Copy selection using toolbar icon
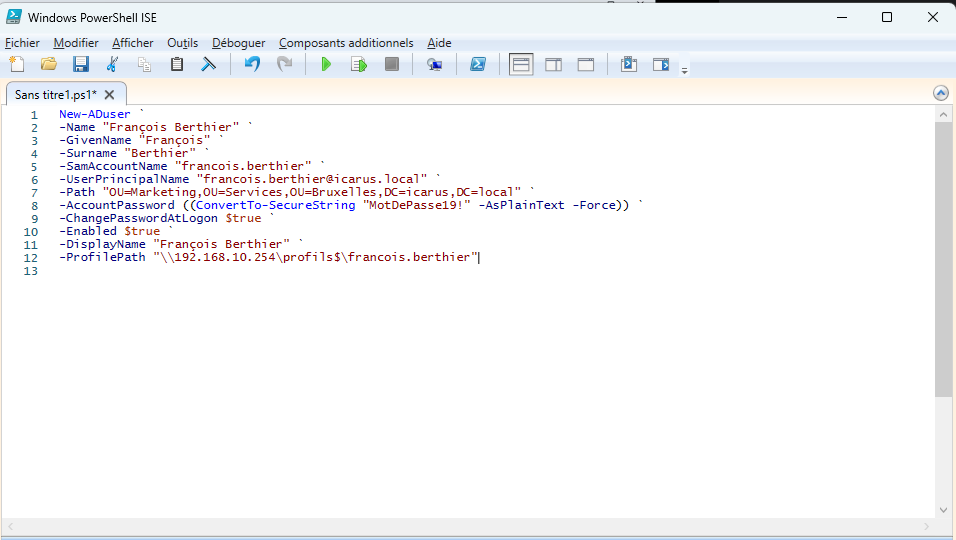The image size is (956, 540). (x=144, y=64)
